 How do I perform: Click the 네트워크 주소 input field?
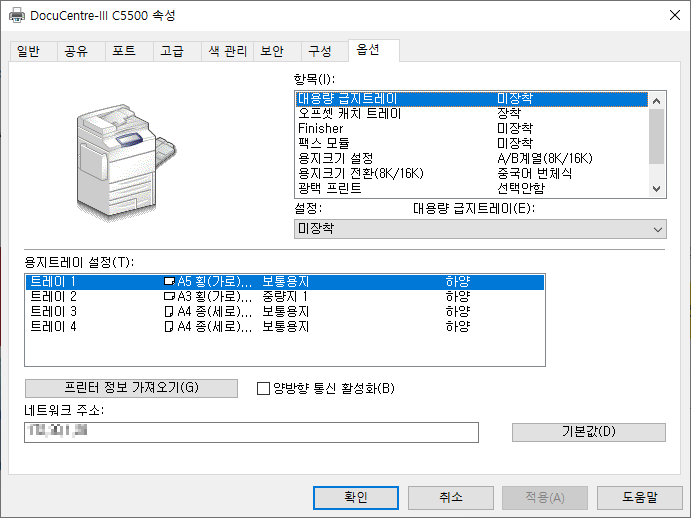251,432
